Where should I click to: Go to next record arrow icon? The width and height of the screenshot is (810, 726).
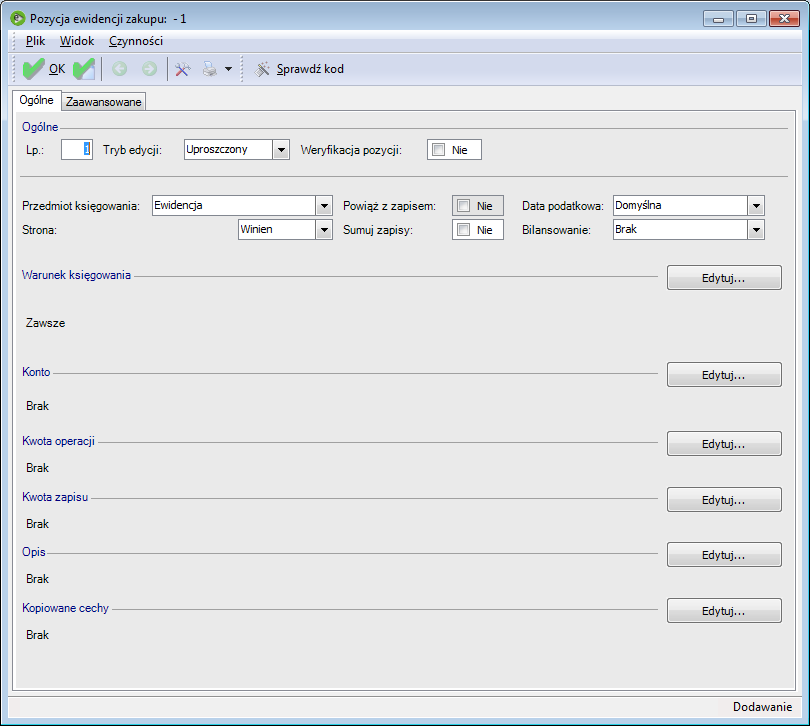(149, 69)
